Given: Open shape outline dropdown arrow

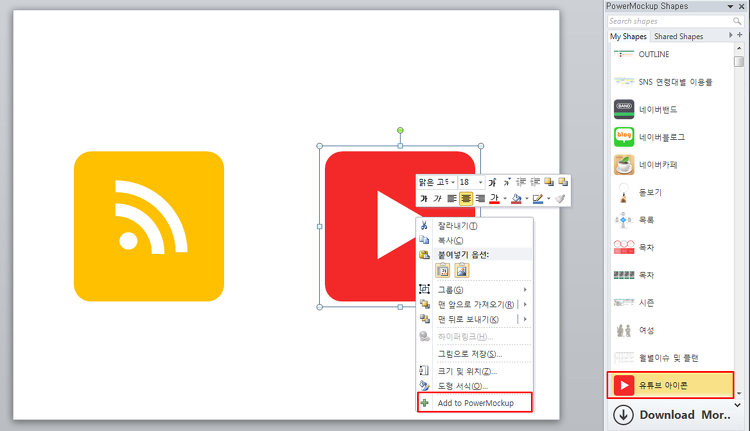Looking at the screenshot, I should click(x=549, y=199).
